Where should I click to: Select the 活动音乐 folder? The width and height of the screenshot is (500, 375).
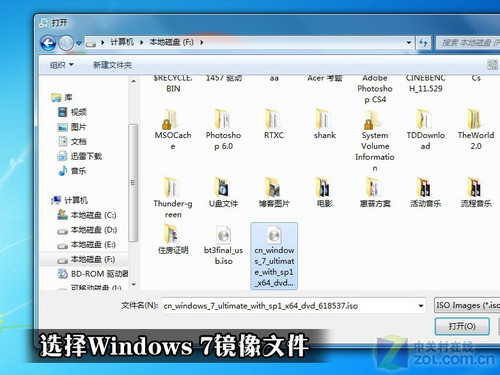pos(426,192)
